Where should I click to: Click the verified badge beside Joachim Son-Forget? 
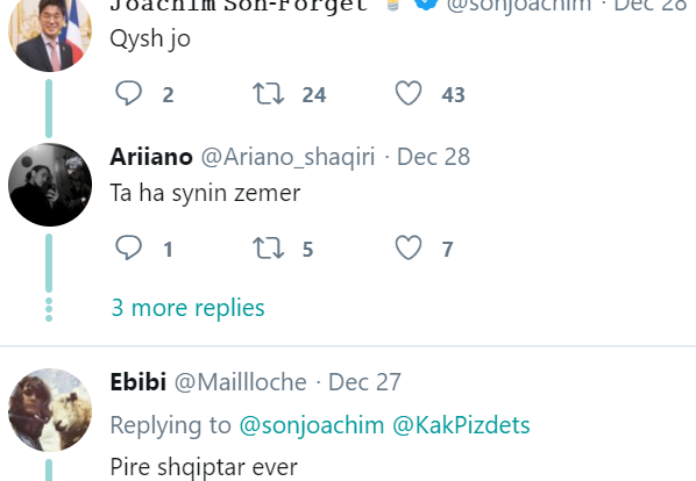click(x=427, y=4)
